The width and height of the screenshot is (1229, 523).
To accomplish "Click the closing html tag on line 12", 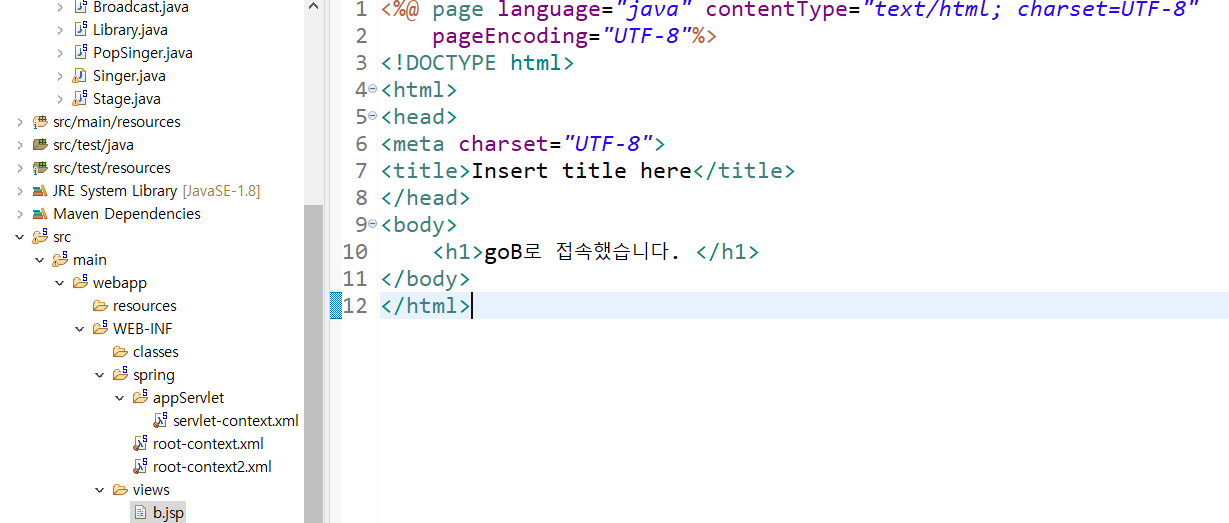I will click(426, 306).
